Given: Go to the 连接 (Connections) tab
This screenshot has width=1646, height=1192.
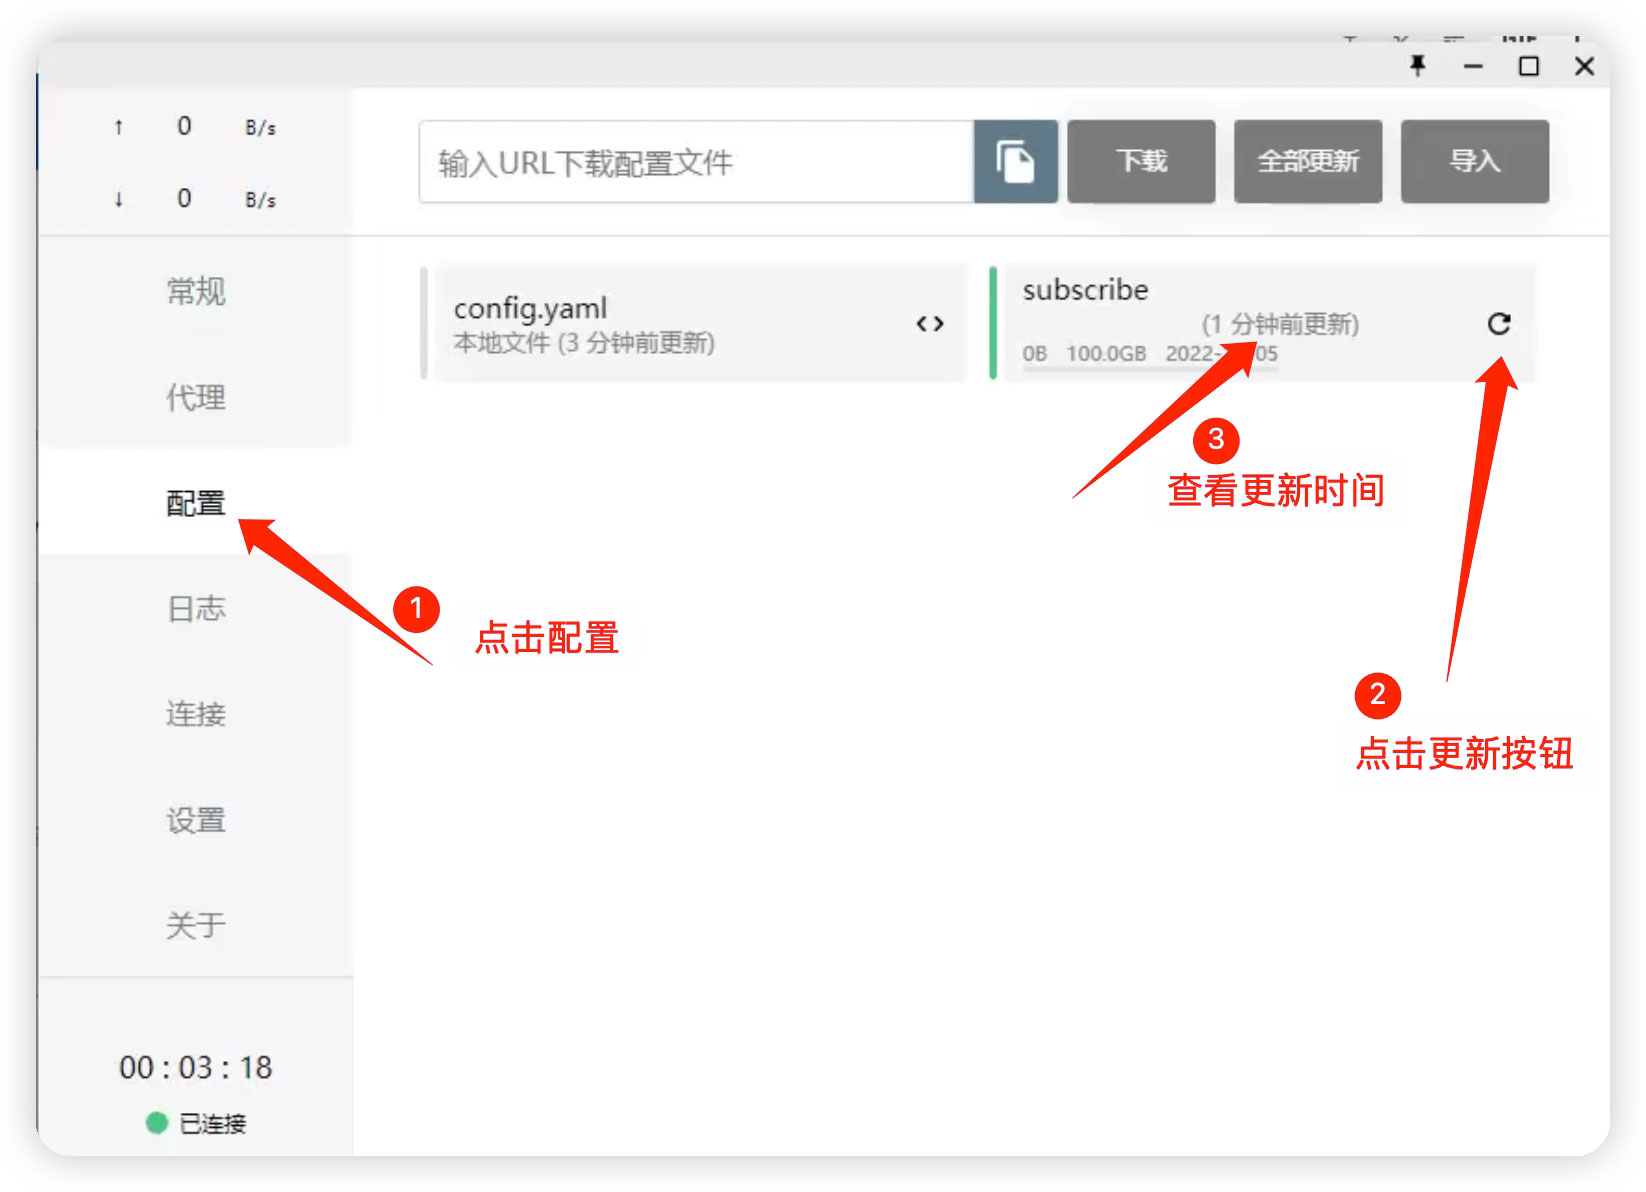Looking at the screenshot, I should coord(195,714).
